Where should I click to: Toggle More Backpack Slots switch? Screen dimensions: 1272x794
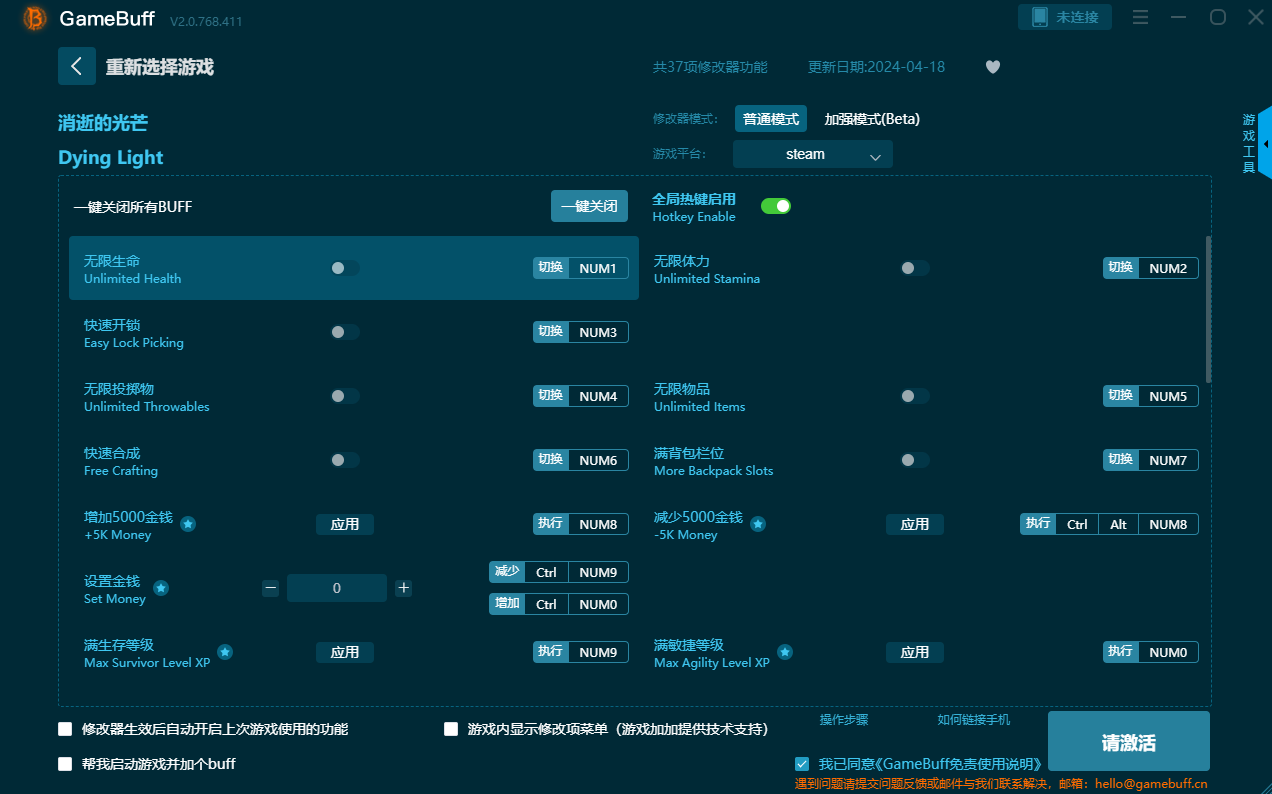pyautogui.click(x=914, y=460)
